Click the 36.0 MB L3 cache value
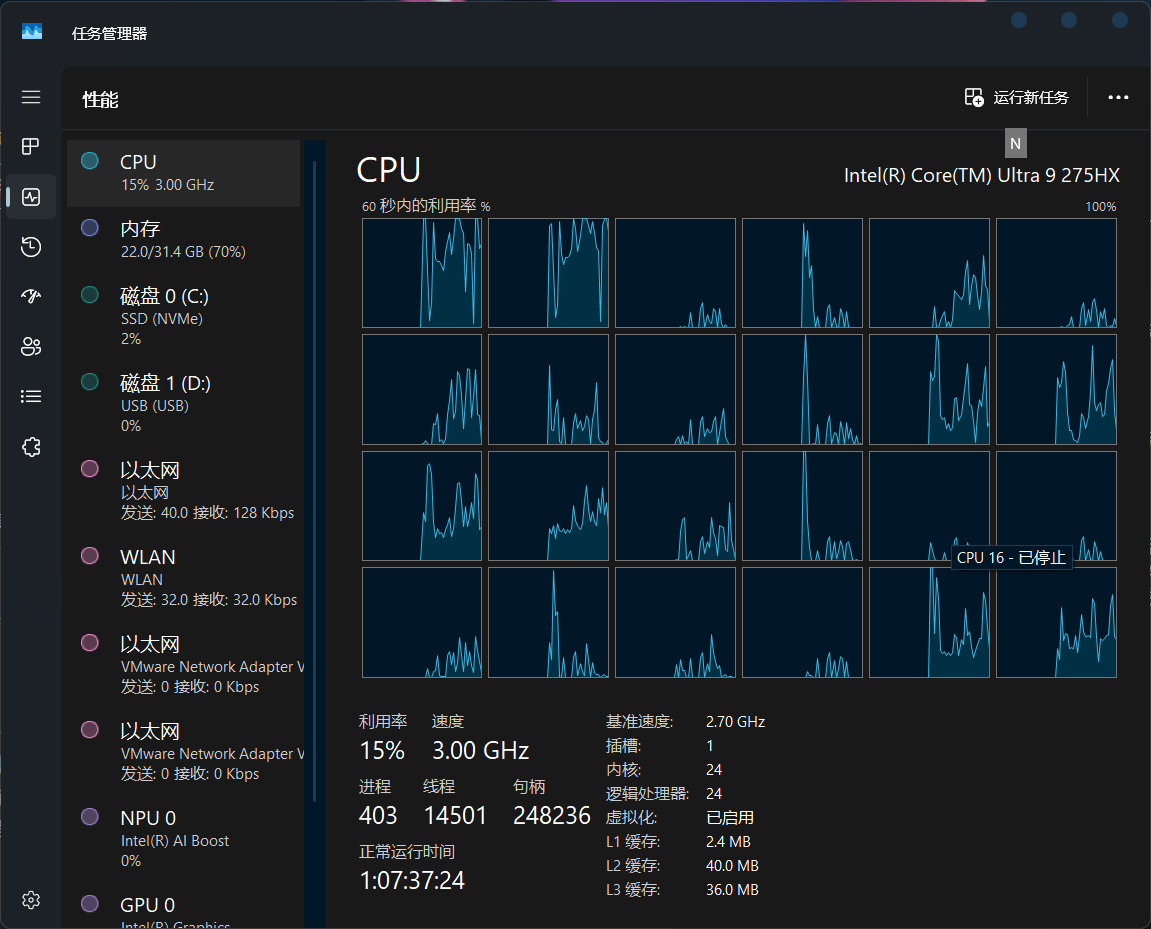Image resolution: width=1151 pixels, height=929 pixels. click(733, 890)
